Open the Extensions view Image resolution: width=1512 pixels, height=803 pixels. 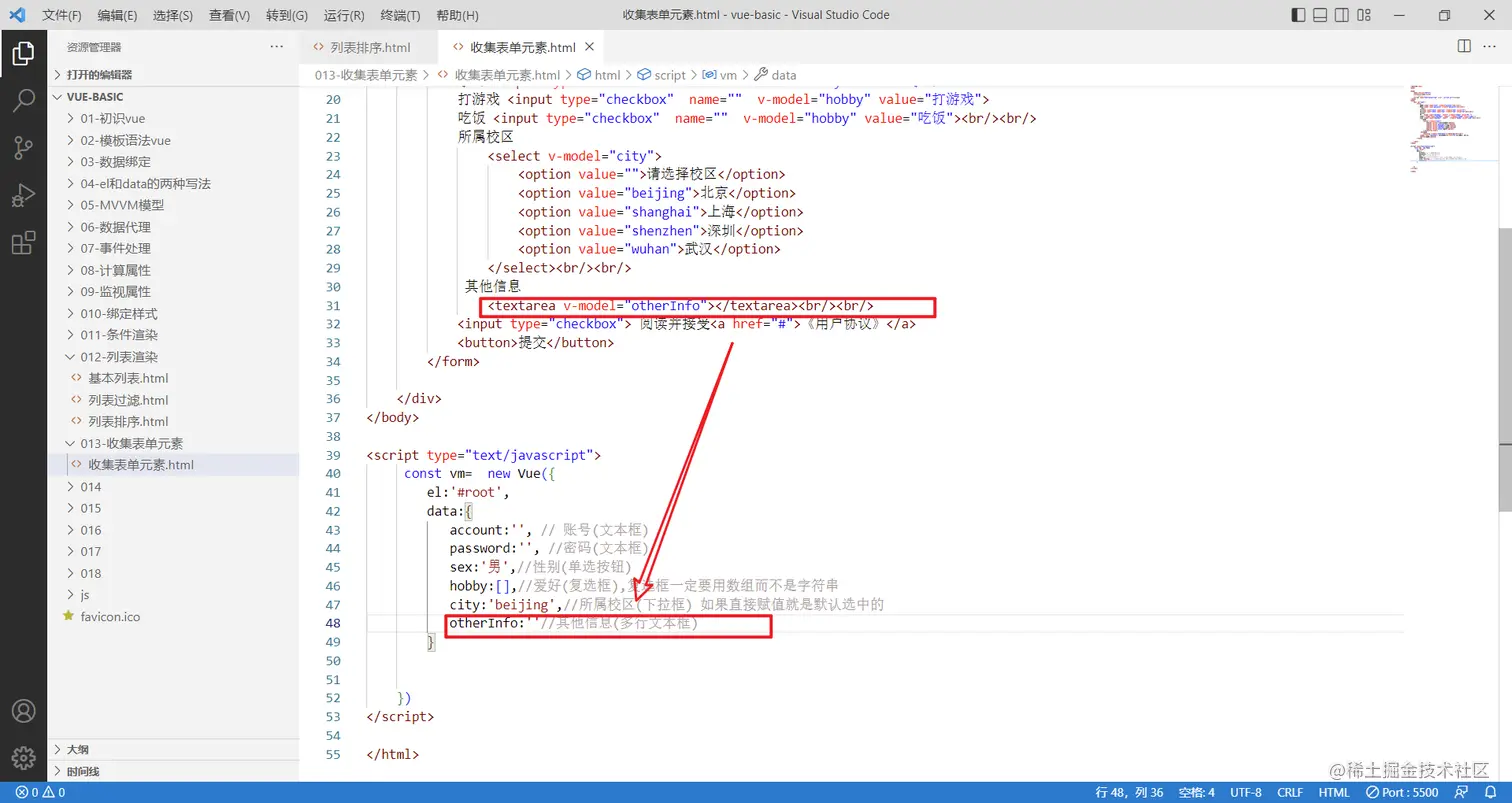23,242
